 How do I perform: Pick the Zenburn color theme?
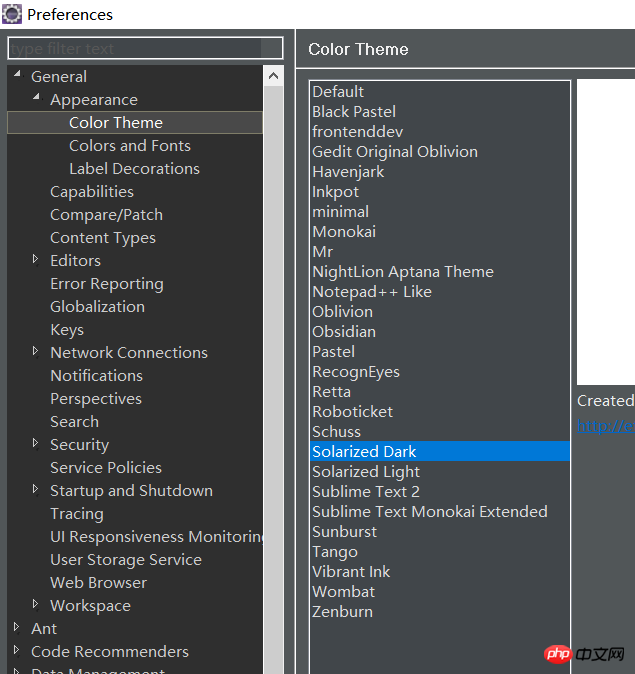(342, 612)
